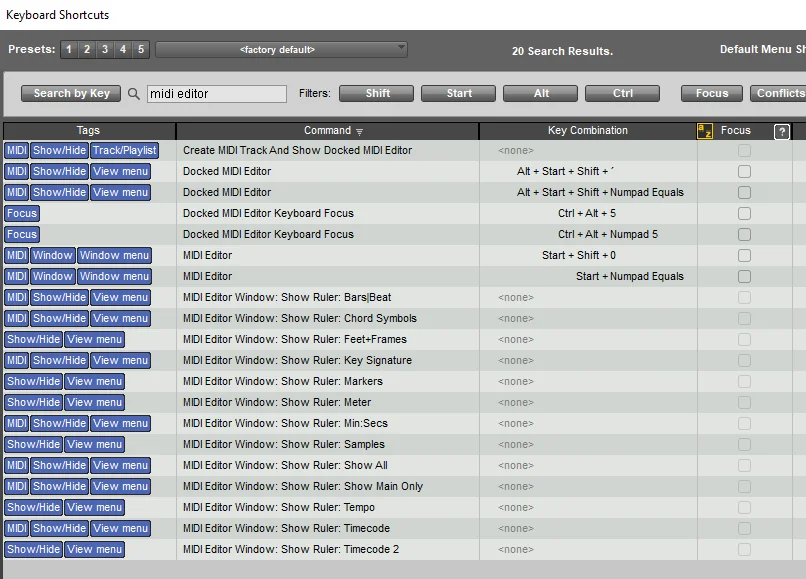Tick Focus checkbox for Ctrl + Alt + Numpad 5 row
Viewport: 806px width, 579px height.
pos(744,234)
